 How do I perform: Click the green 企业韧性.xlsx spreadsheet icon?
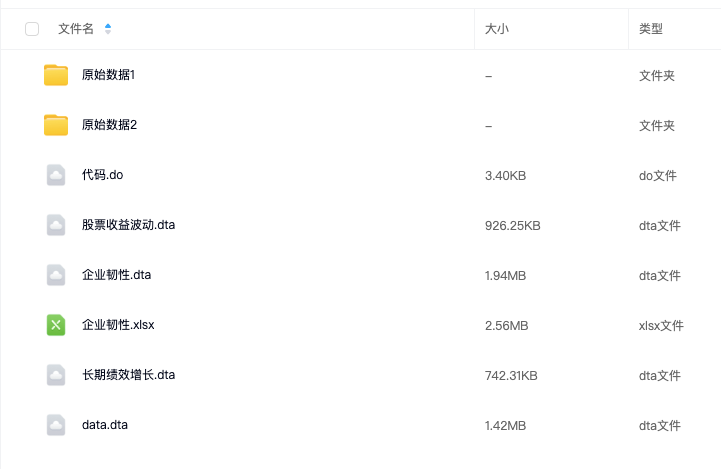pyautogui.click(x=56, y=325)
